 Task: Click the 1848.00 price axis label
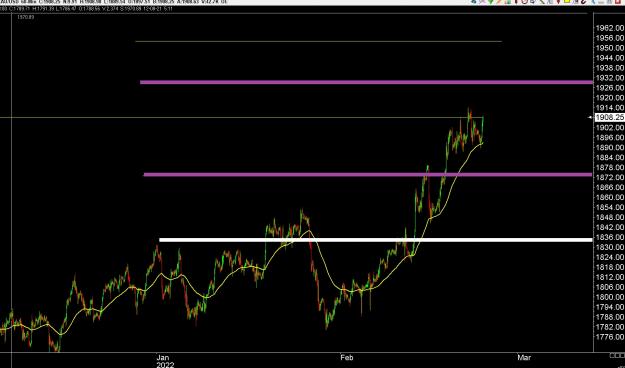(x=610, y=217)
